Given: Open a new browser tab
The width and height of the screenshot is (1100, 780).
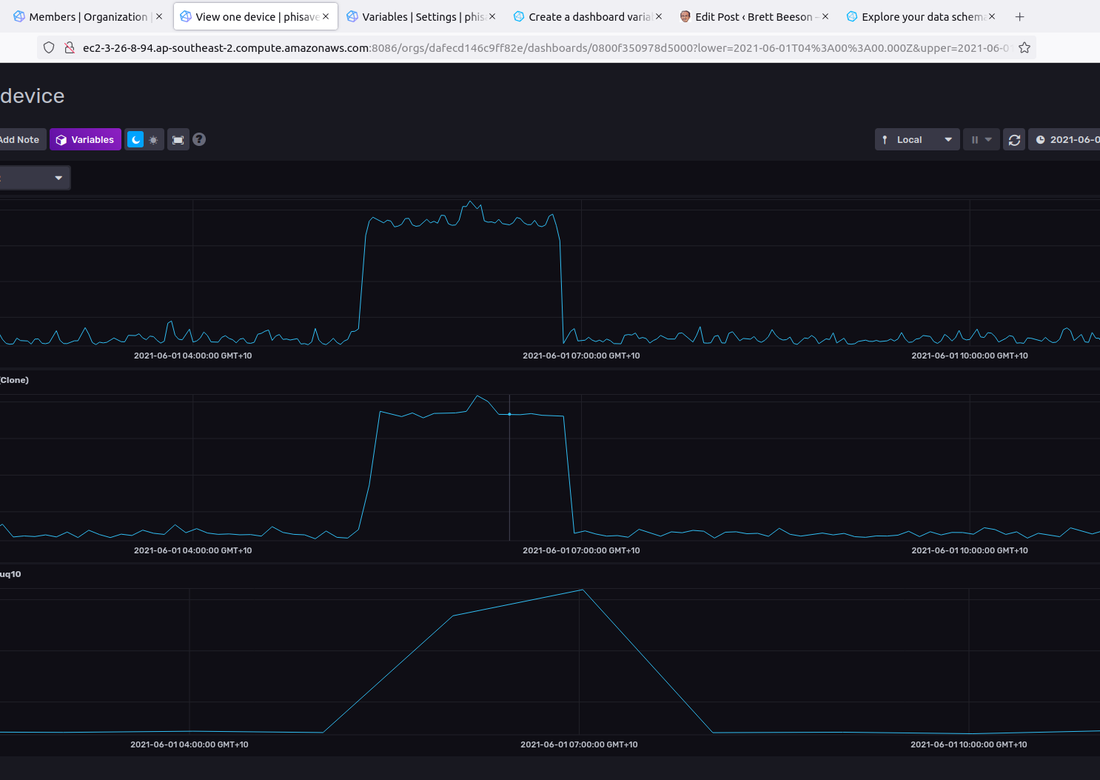Looking at the screenshot, I should click(x=1019, y=17).
